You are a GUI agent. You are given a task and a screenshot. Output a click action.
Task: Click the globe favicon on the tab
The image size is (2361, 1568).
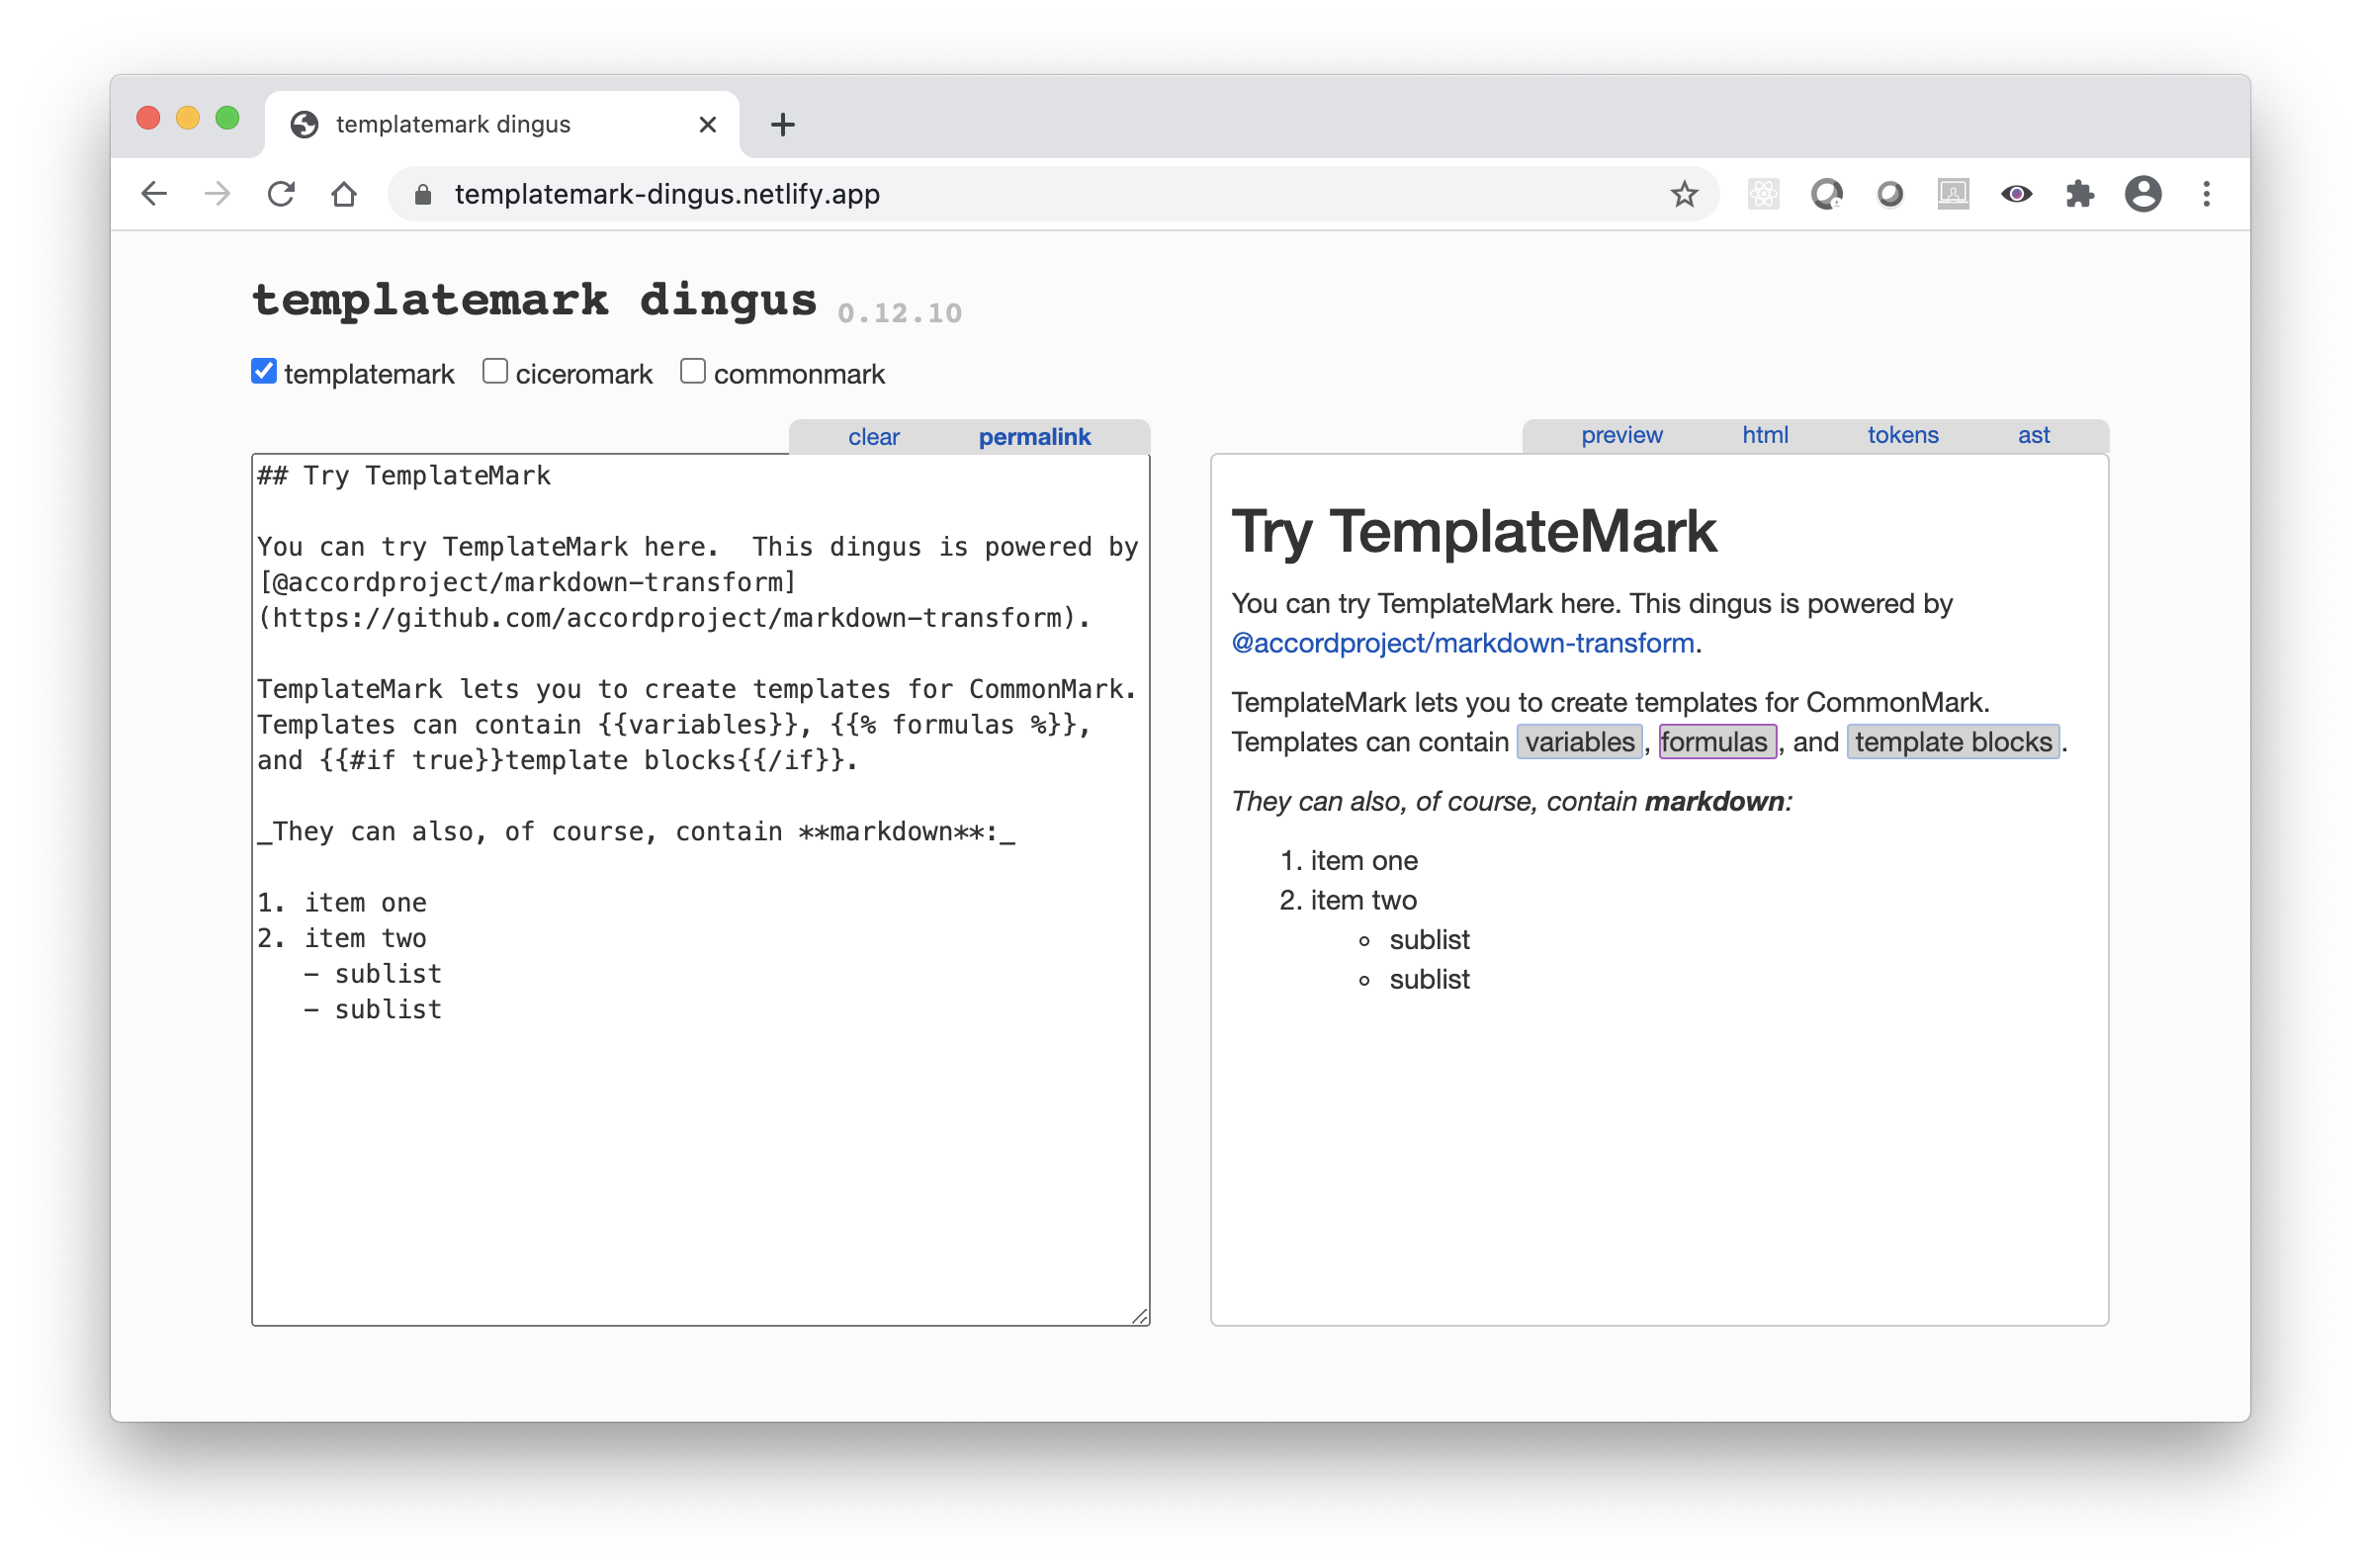tap(304, 125)
